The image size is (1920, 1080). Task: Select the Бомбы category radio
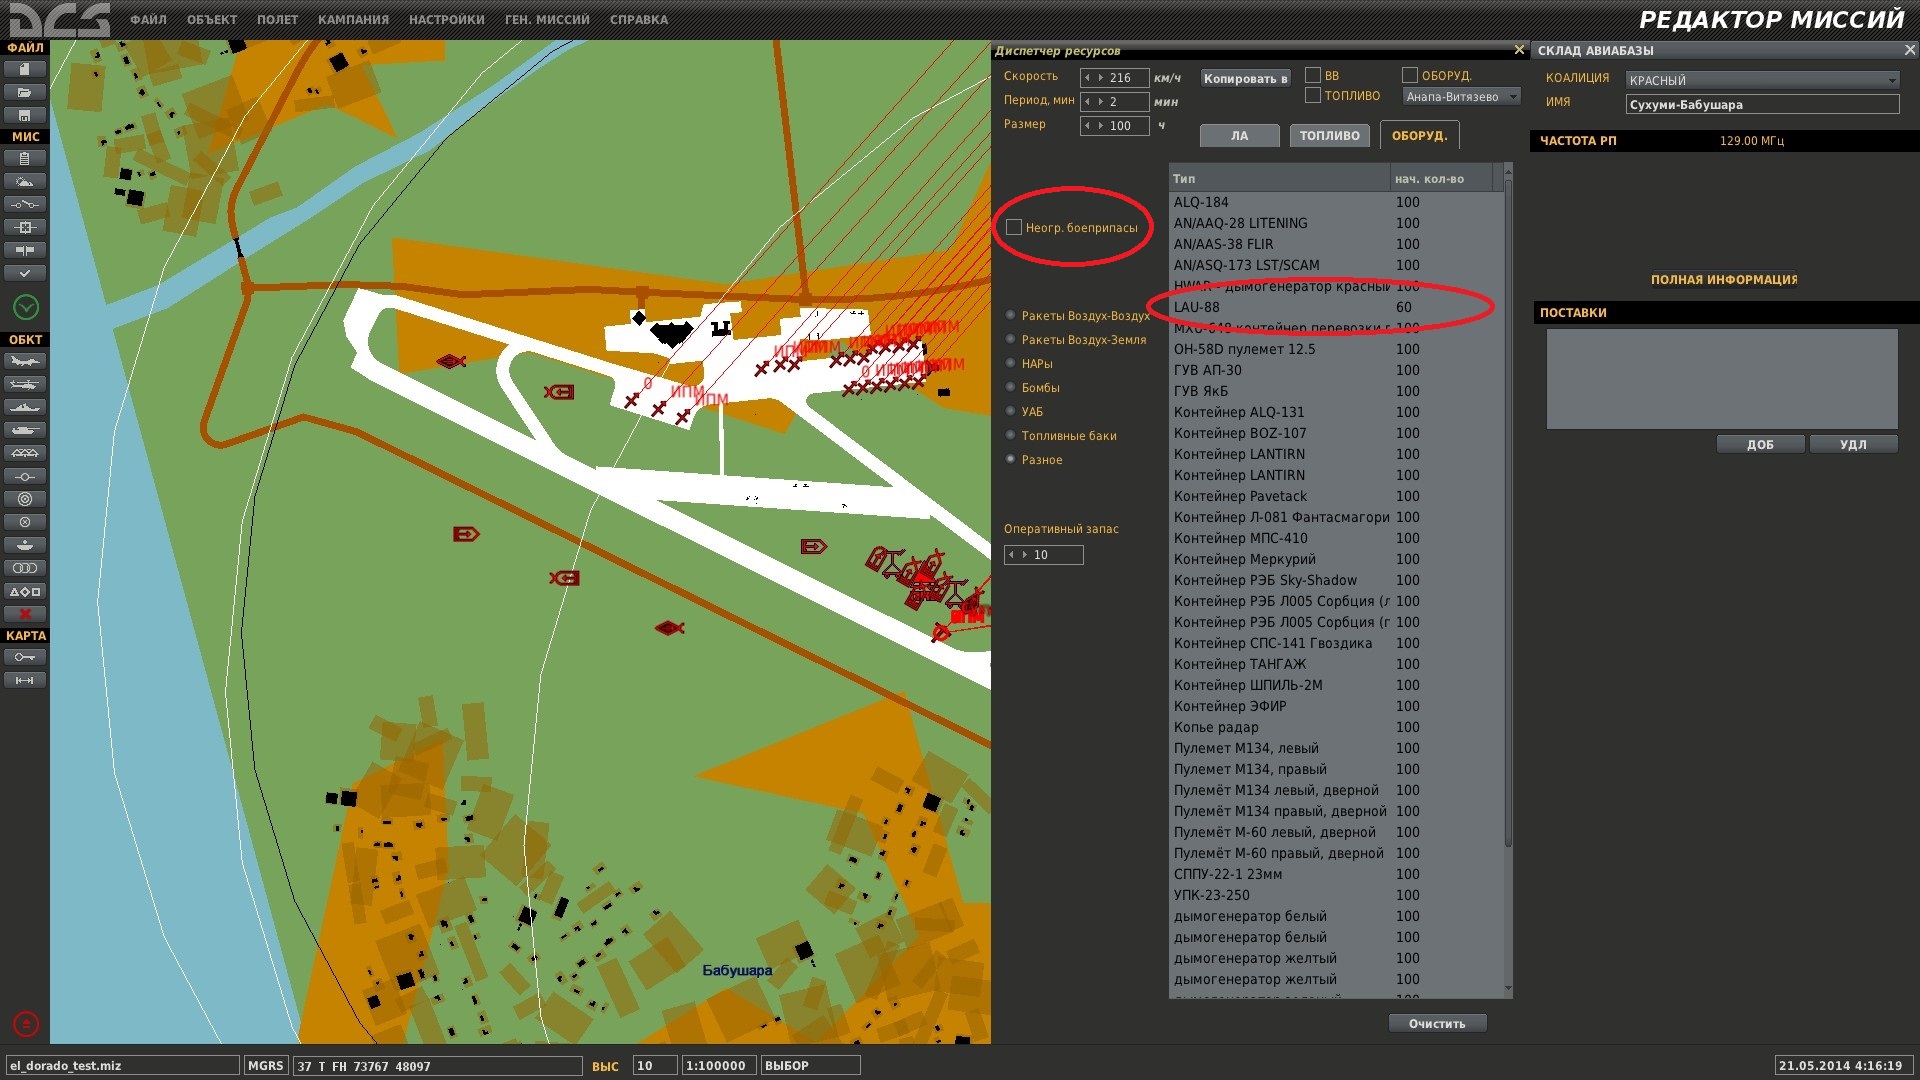point(1011,387)
